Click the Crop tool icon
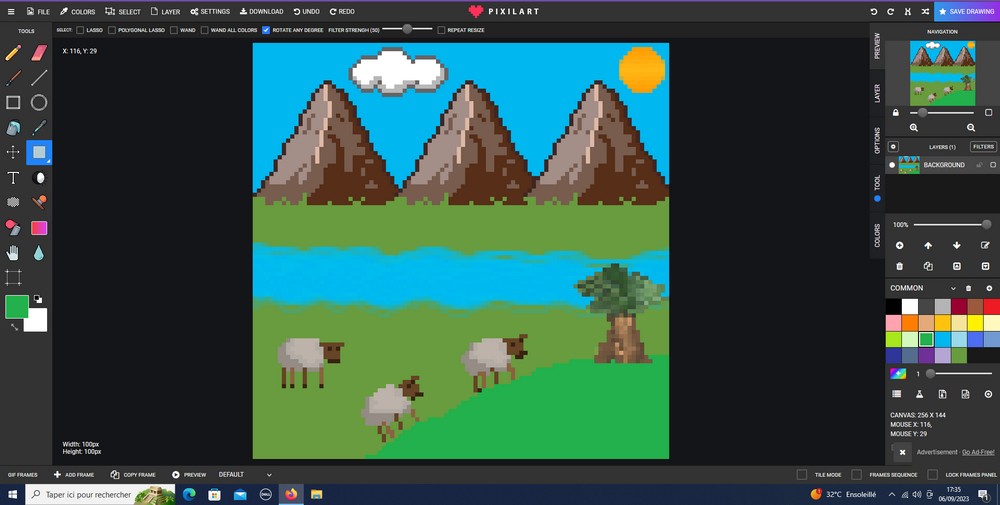The height and width of the screenshot is (505, 1000). tap(13, 278)
